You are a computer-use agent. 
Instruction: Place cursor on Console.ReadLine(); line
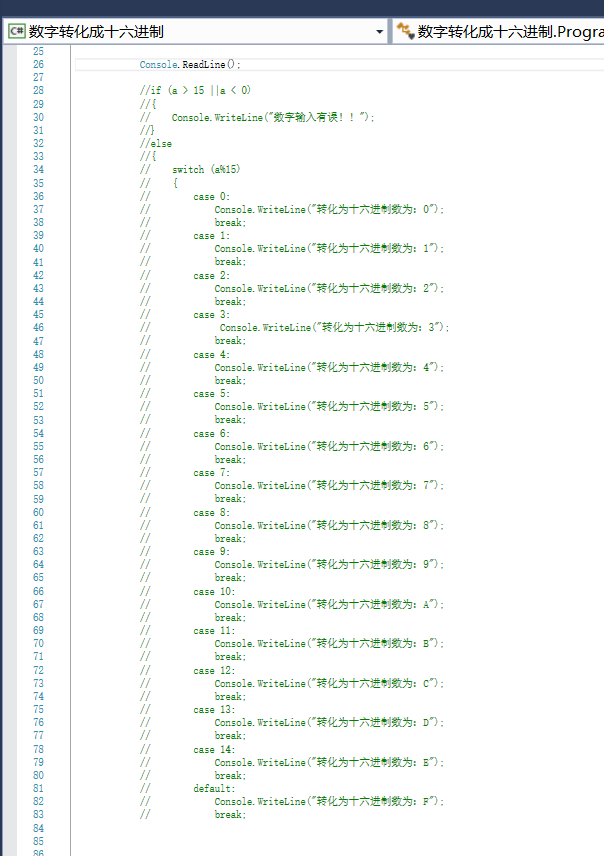coord(190,64)
